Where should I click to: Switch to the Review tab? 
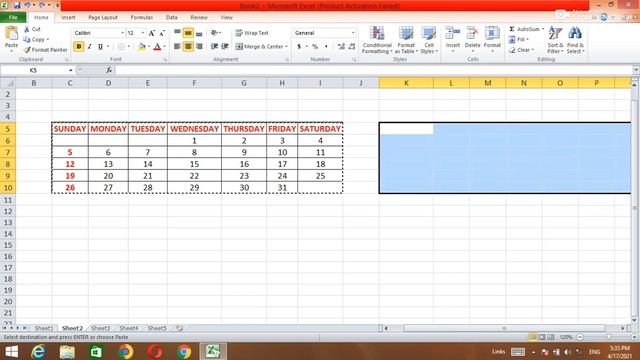click(x=199, y=18)
